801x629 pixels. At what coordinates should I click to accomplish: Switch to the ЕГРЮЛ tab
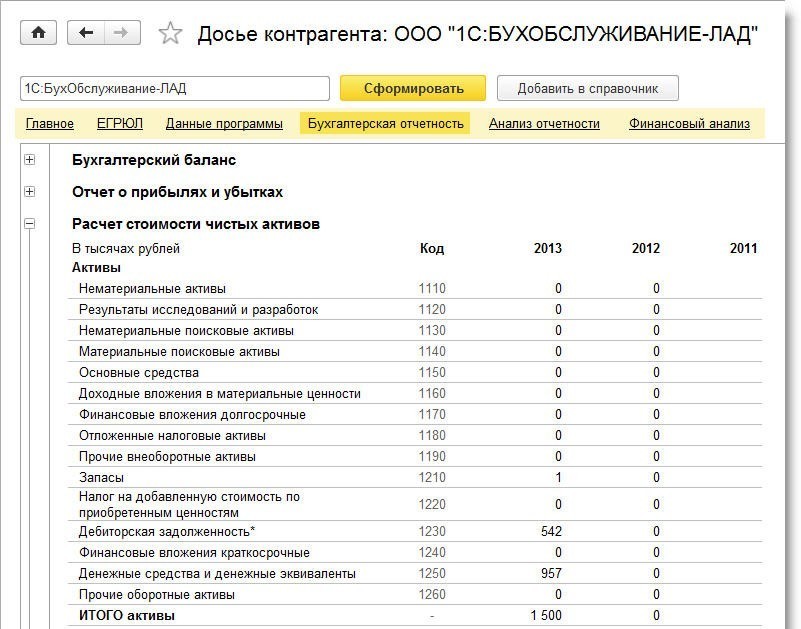tap(120, 124)
